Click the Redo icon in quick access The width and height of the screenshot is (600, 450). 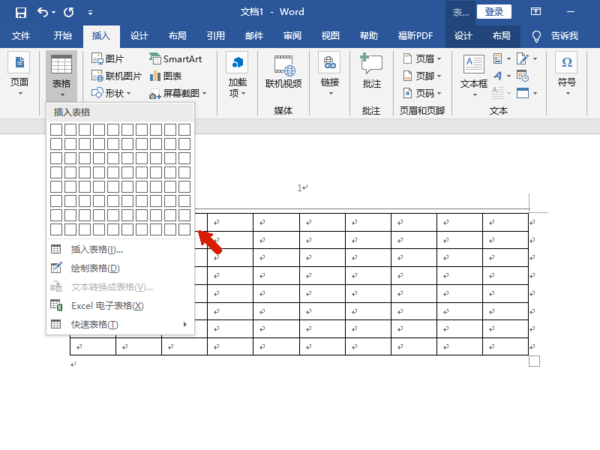click(x=69, y=12)
